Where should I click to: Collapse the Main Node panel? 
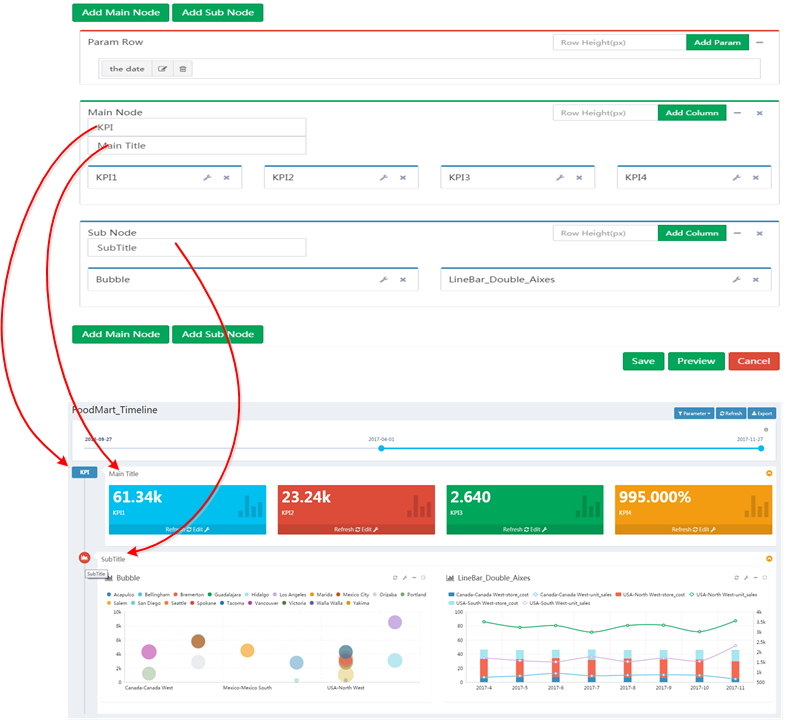point(737,113)
